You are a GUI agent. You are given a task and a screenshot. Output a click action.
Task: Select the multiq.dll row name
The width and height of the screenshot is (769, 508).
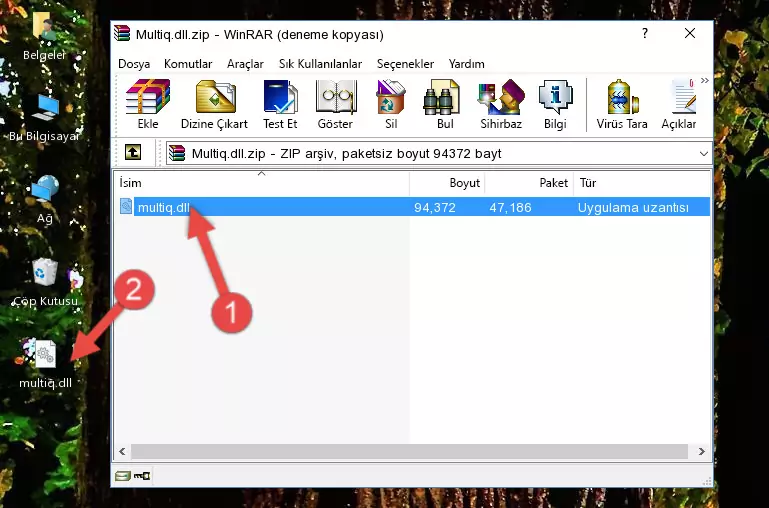(163, 207)
